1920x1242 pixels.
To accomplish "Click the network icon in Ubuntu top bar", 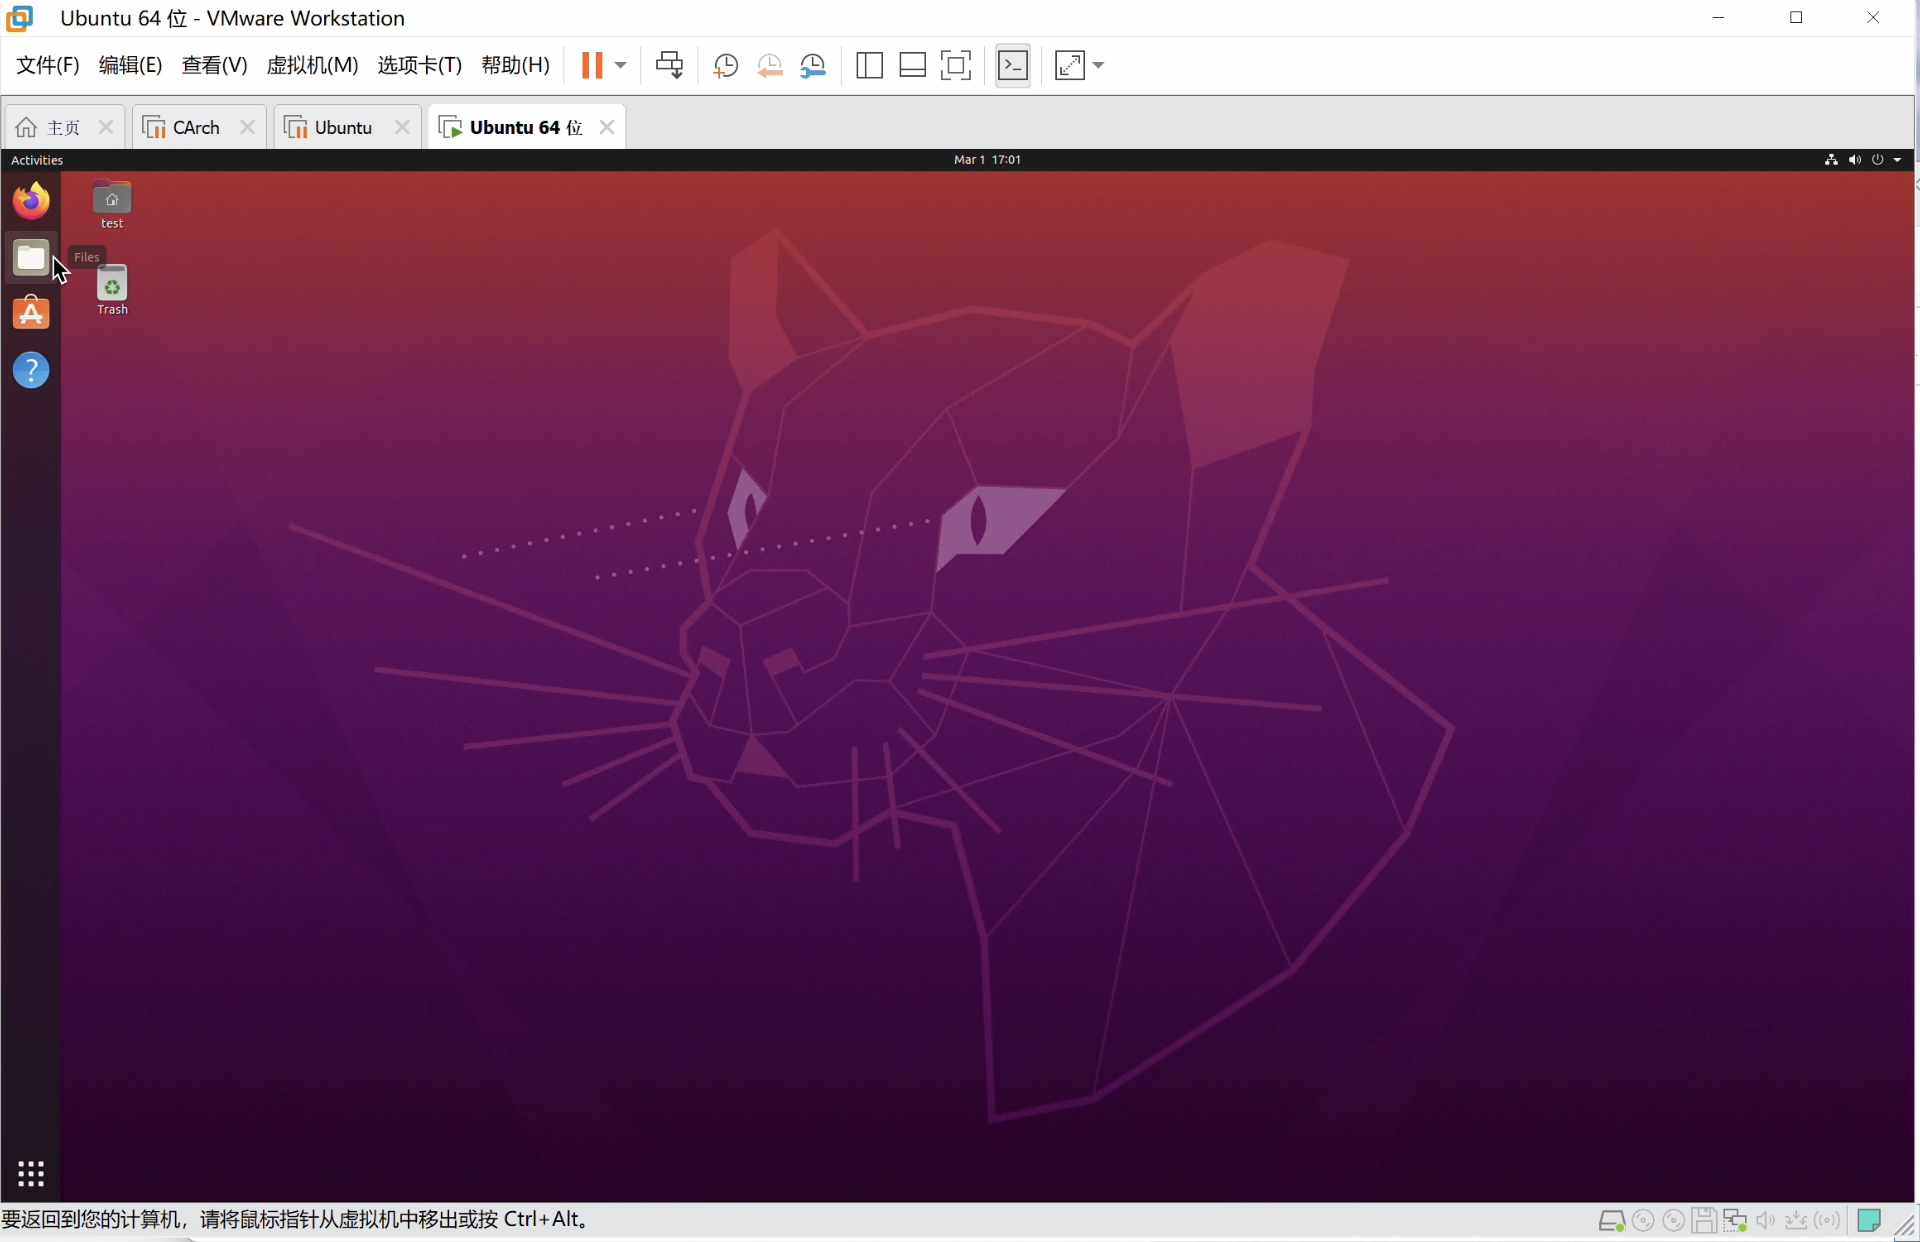I will pyautogui.click(x=1831, y=160).
